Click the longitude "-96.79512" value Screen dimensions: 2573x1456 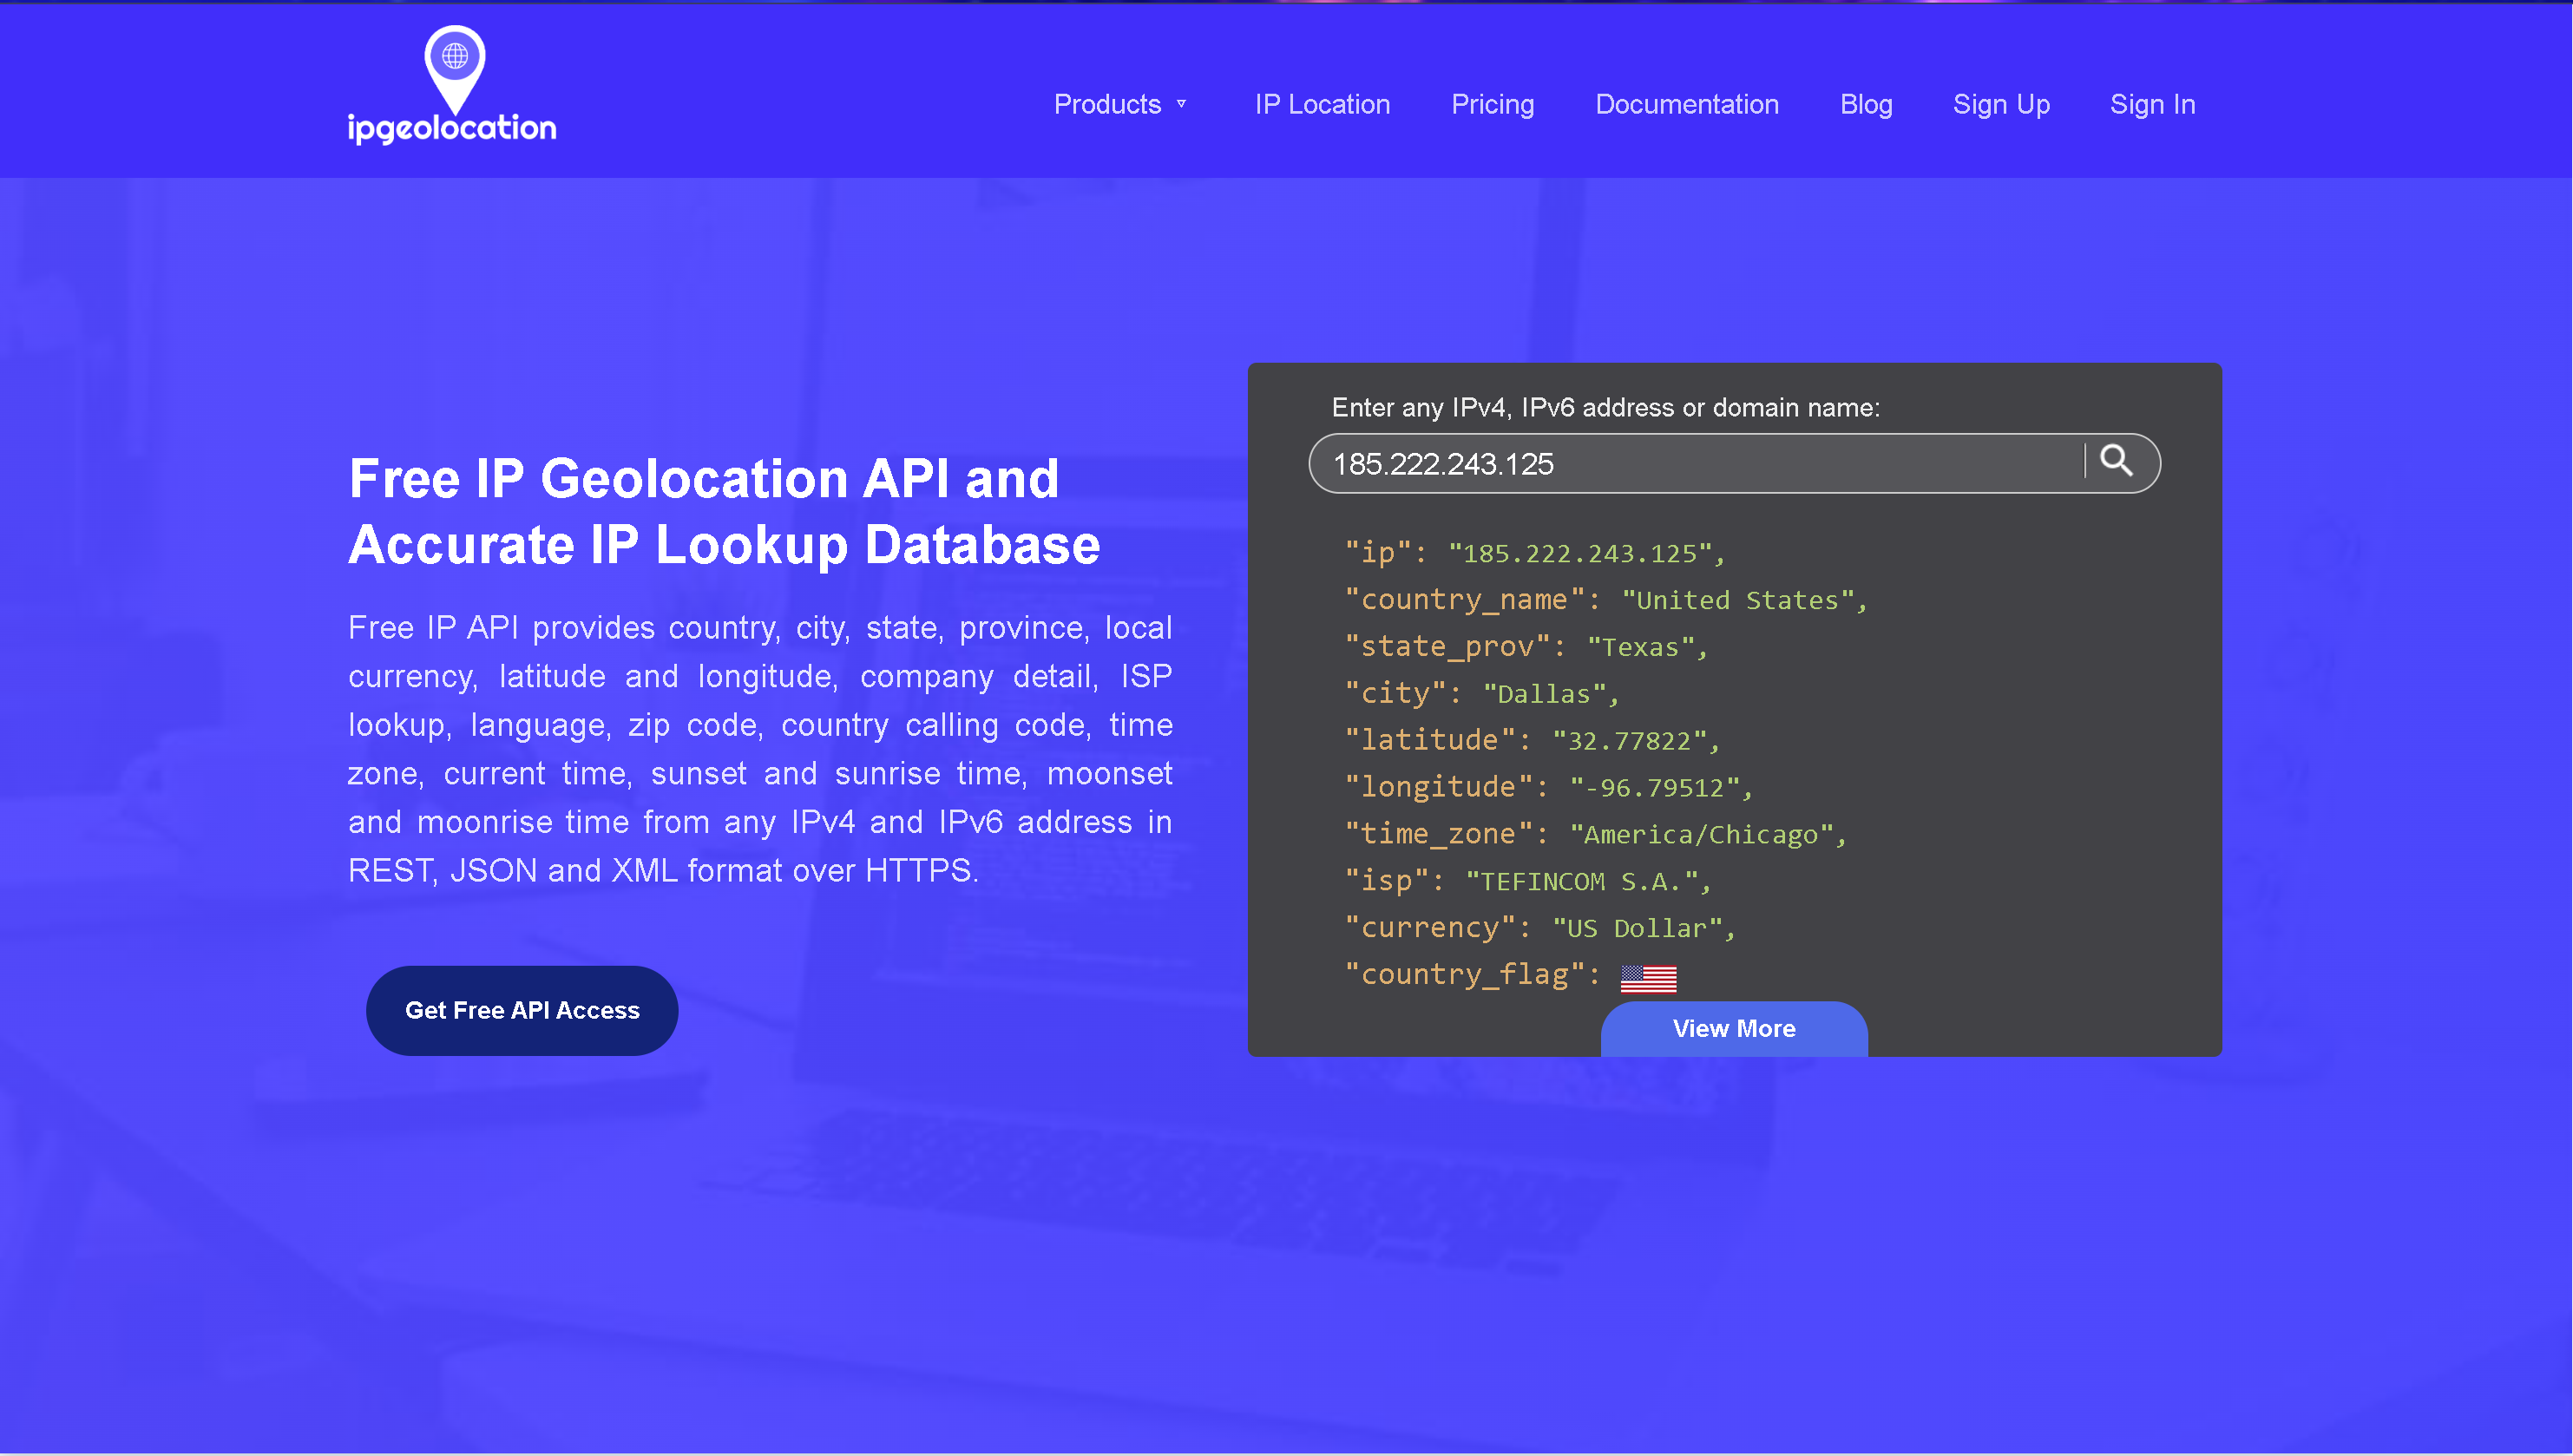(x=1655, y=788)
